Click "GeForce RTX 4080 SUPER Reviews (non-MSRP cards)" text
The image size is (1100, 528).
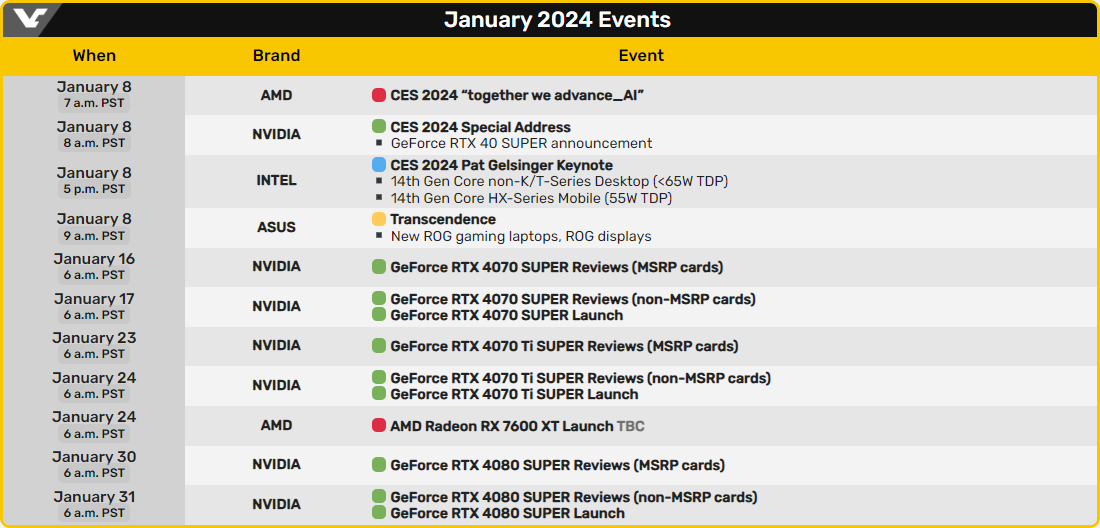pyautogui.click(x=574, y=498)
